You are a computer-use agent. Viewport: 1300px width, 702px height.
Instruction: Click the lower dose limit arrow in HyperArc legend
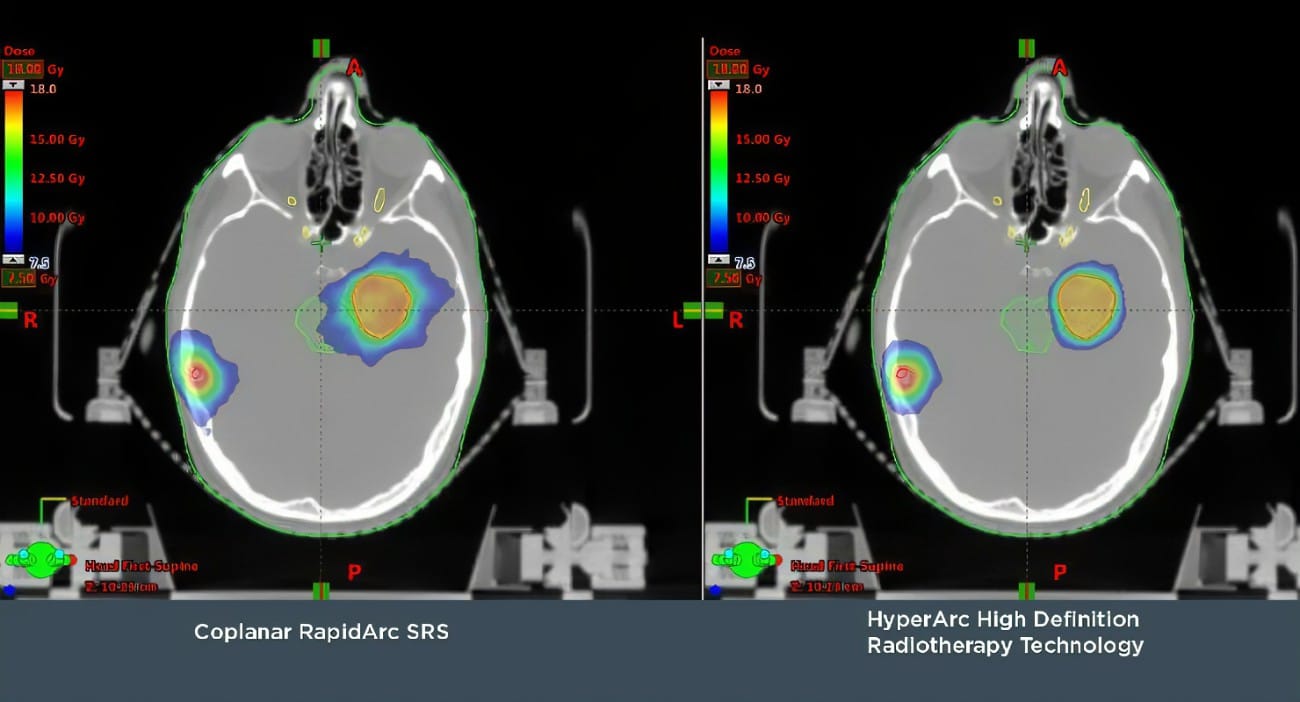point(718,259)
